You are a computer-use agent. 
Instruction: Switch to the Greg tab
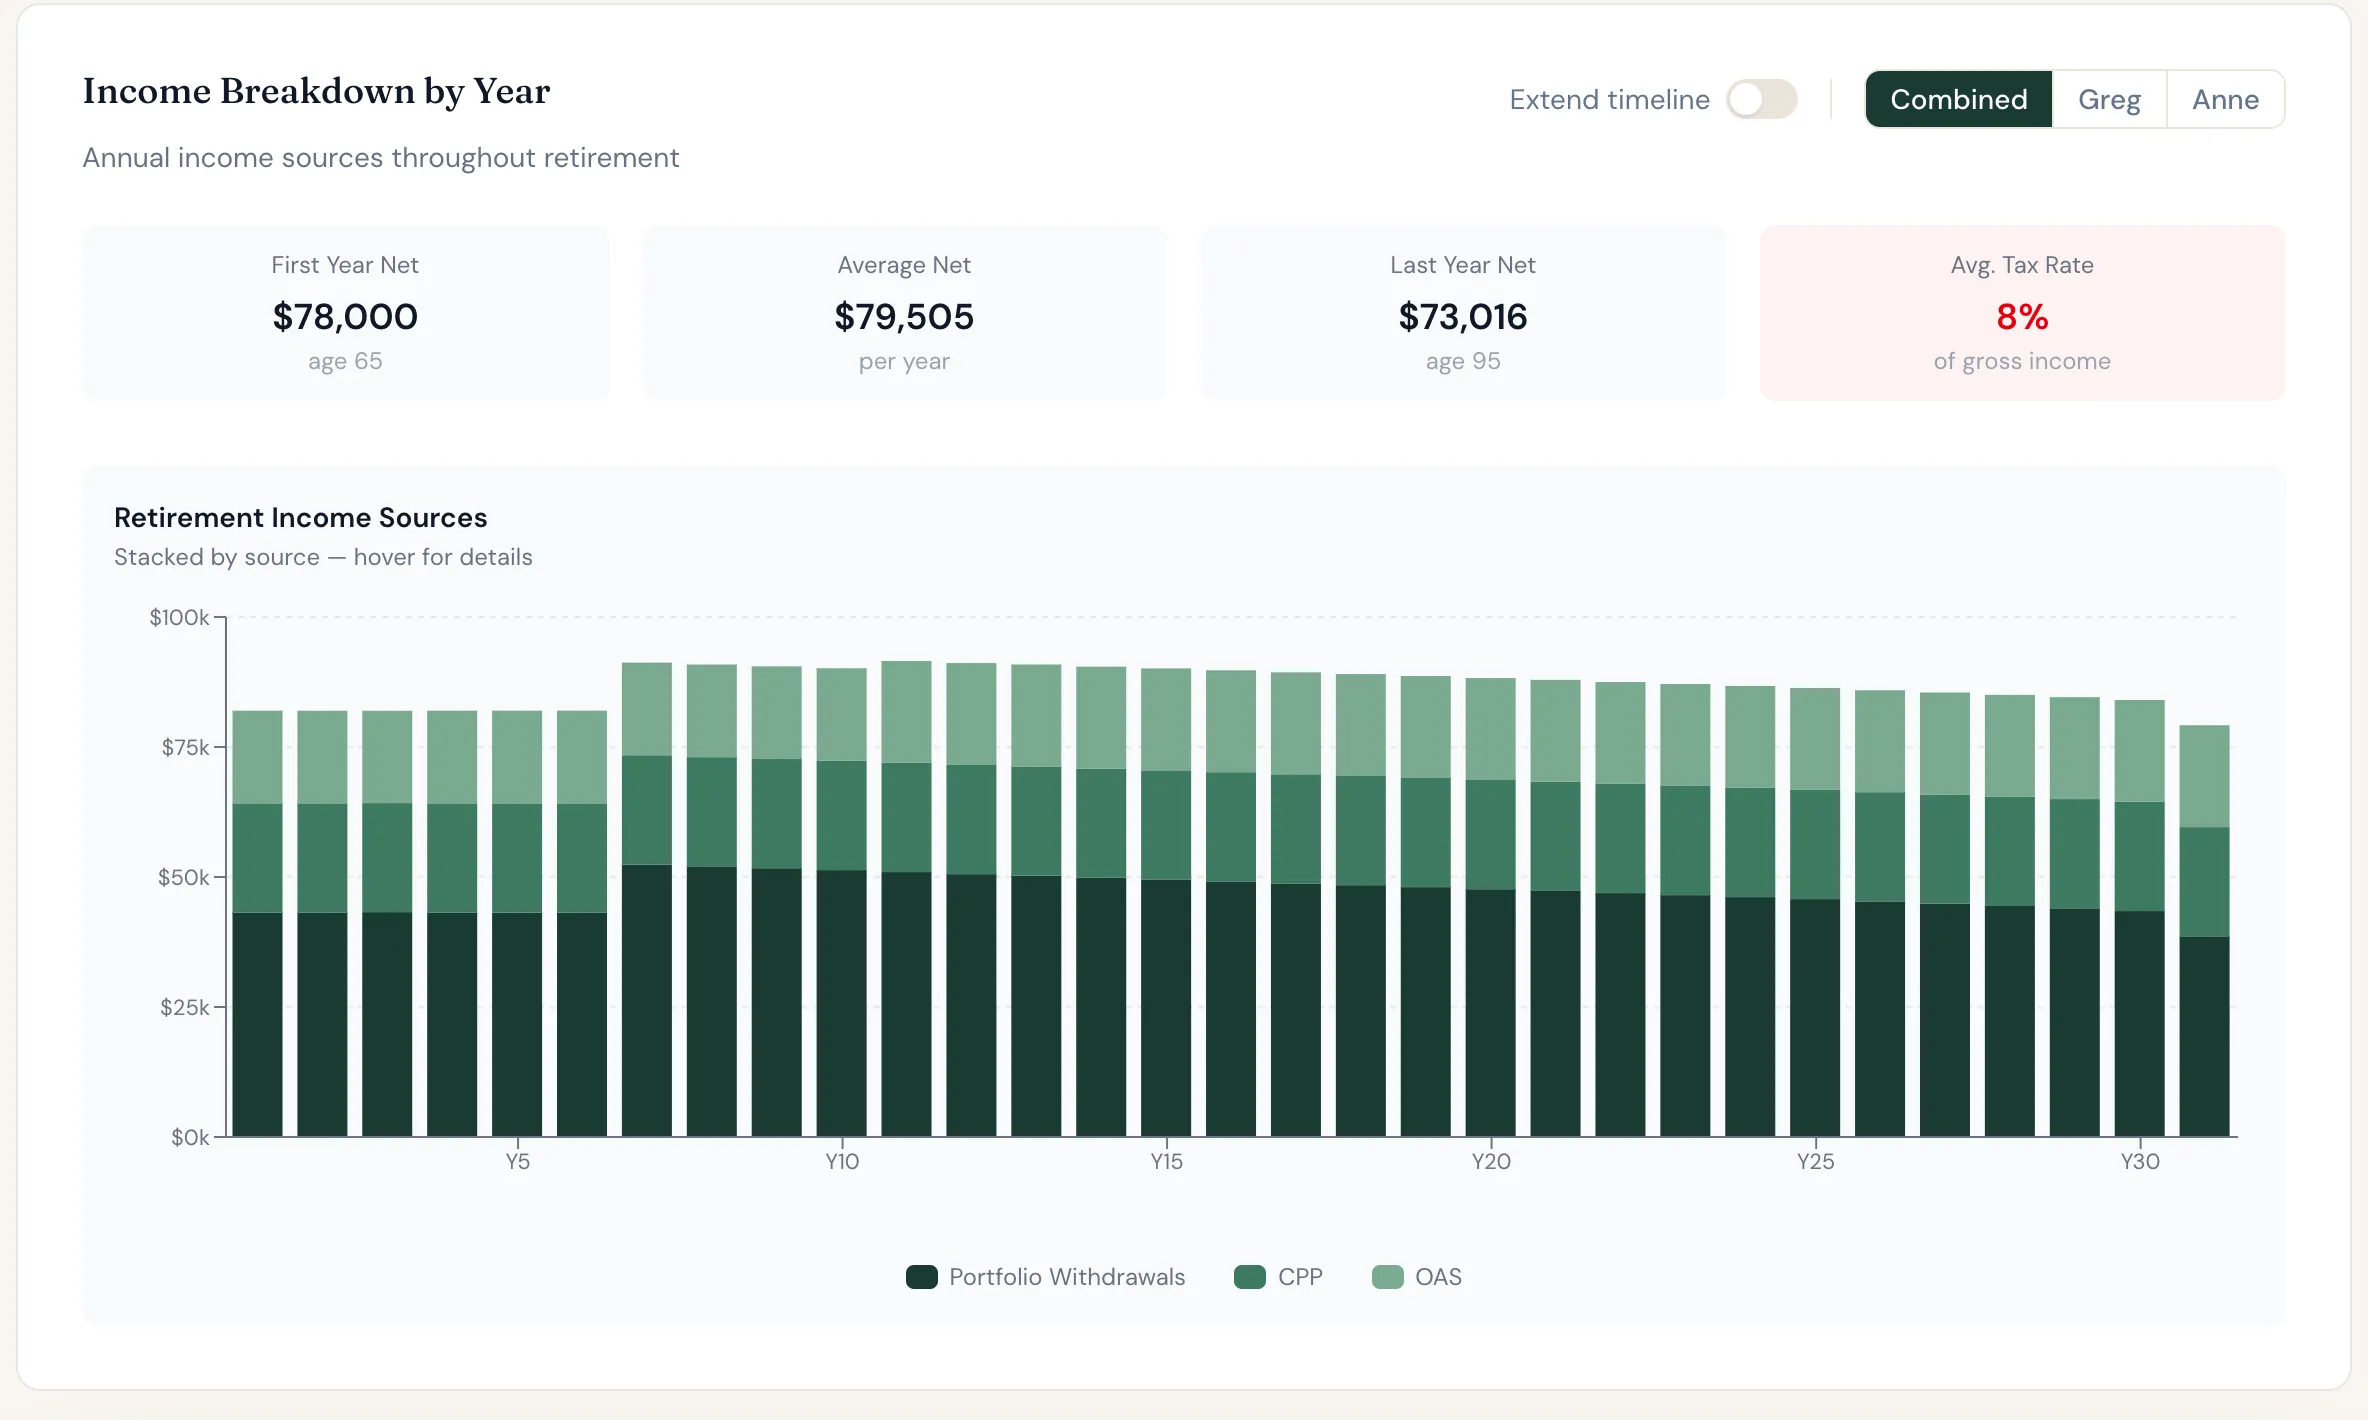(x=2109, y=99)
